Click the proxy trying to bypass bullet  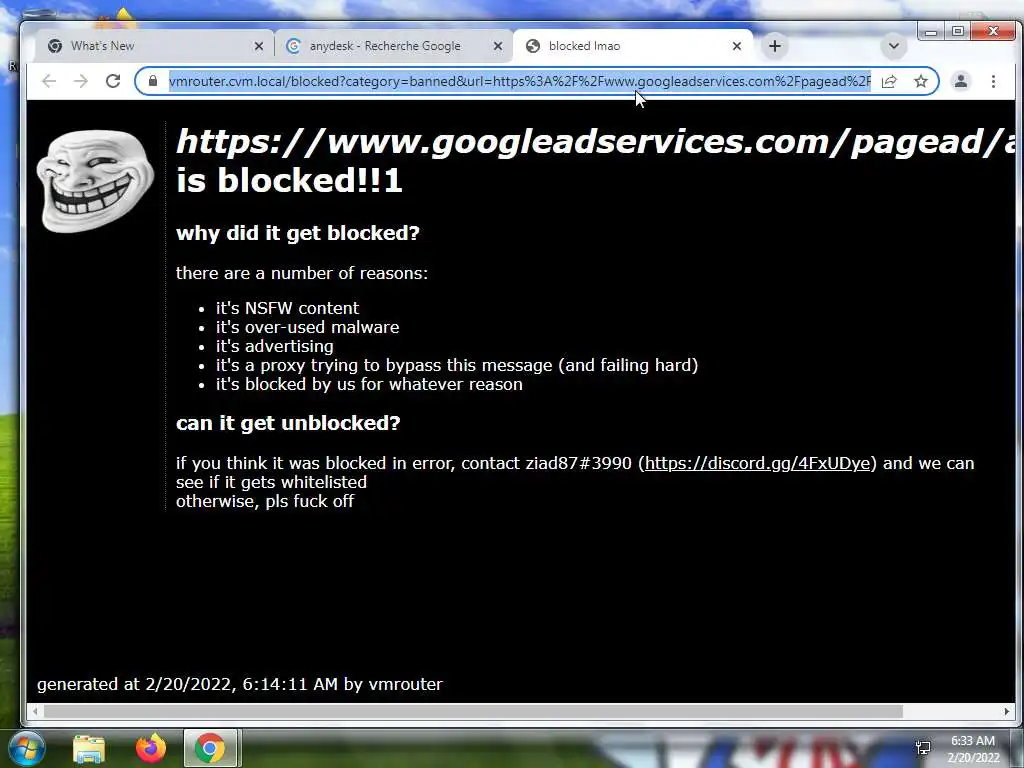(x=457, y=365)
